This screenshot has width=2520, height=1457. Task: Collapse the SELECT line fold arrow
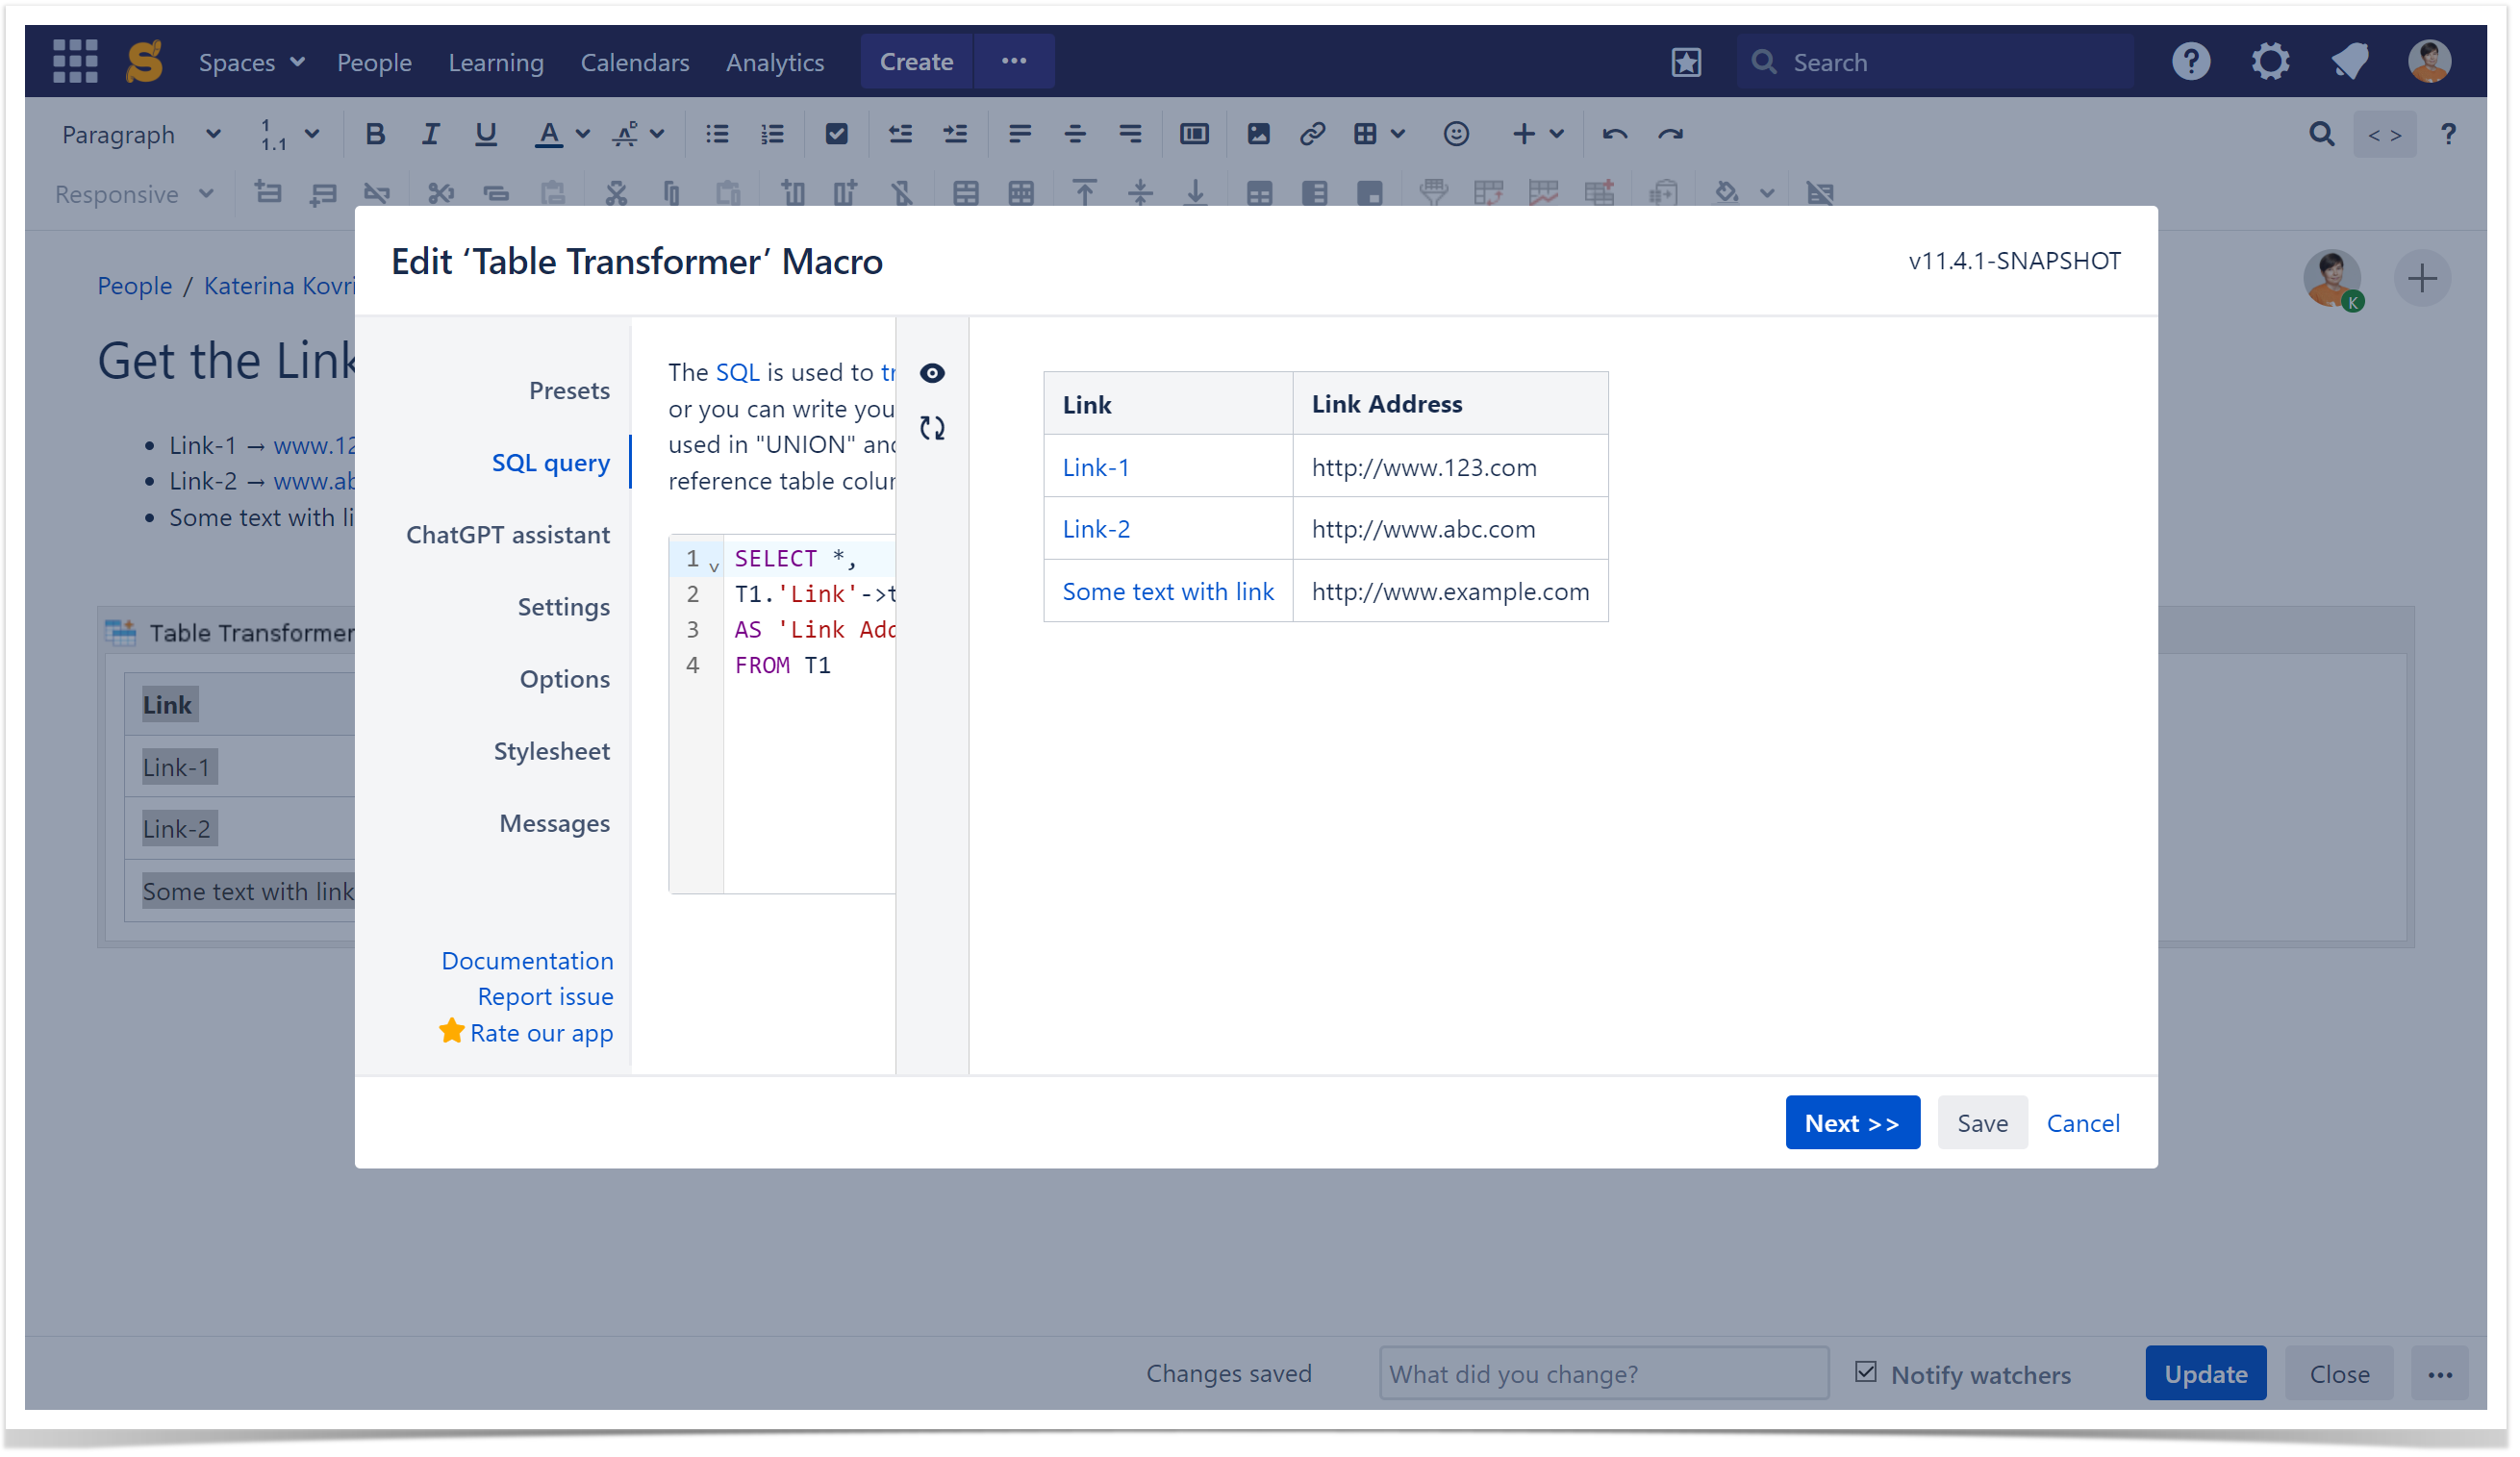coord(714,566)
